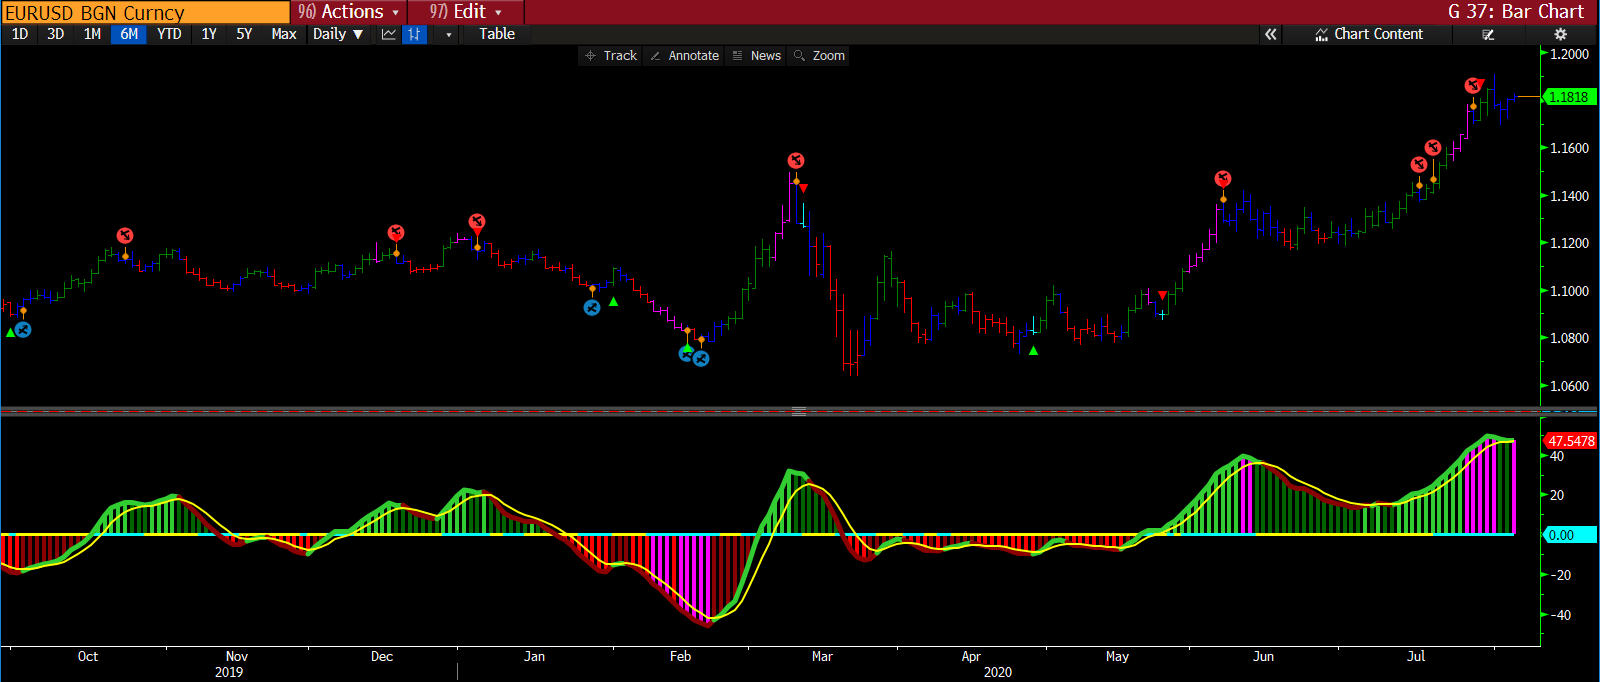
Task: Click red sell signal at late July high
Action: [x=1473, y=86]
